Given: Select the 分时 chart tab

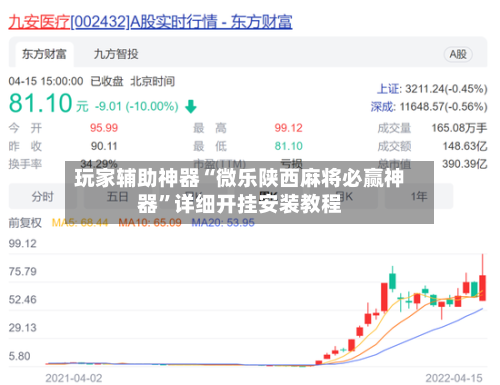Looking at the screenshot, I should click(43, 196).
